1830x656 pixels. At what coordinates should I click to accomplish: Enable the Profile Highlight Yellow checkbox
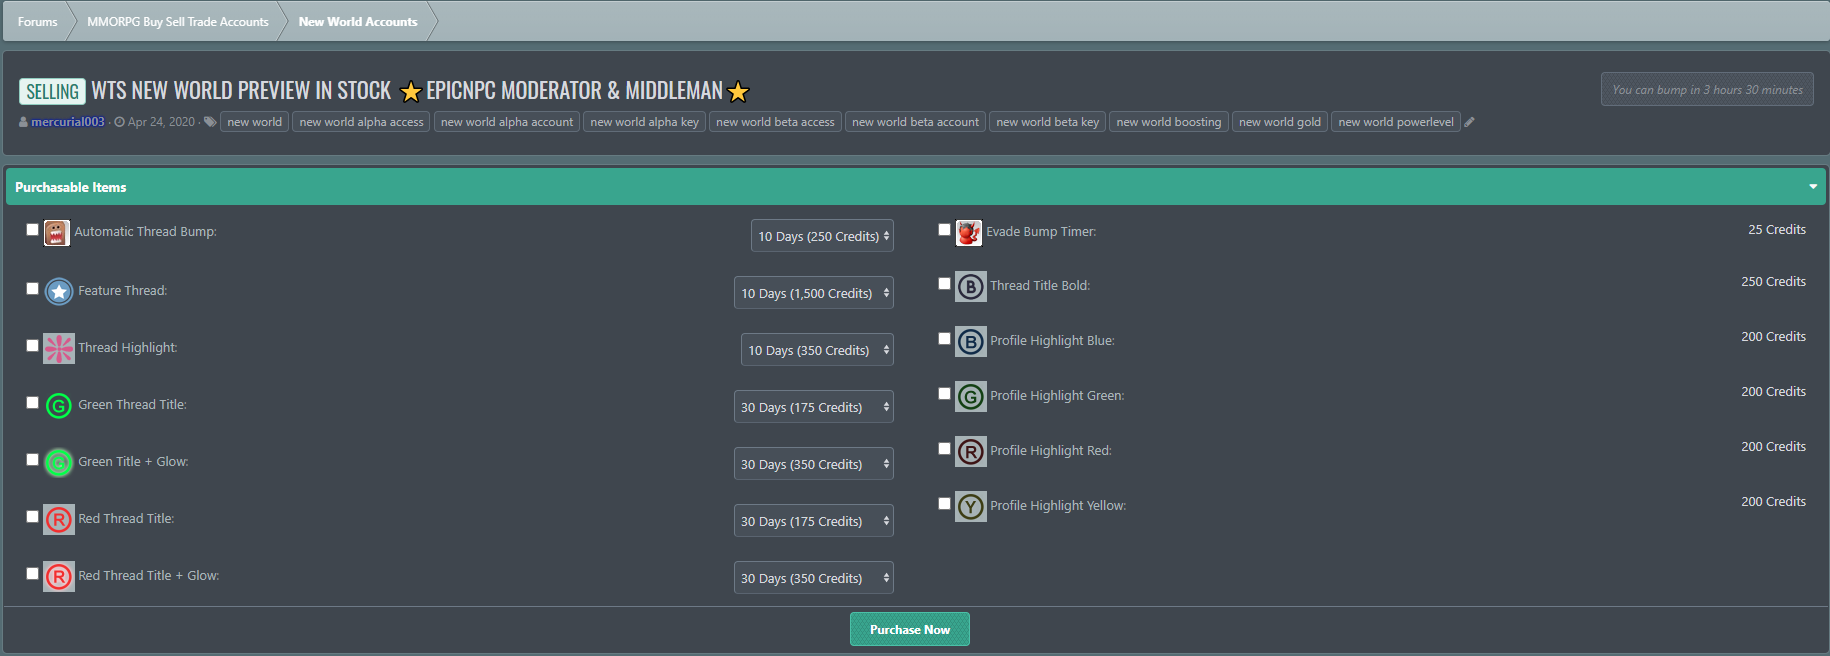pos(945,504)
